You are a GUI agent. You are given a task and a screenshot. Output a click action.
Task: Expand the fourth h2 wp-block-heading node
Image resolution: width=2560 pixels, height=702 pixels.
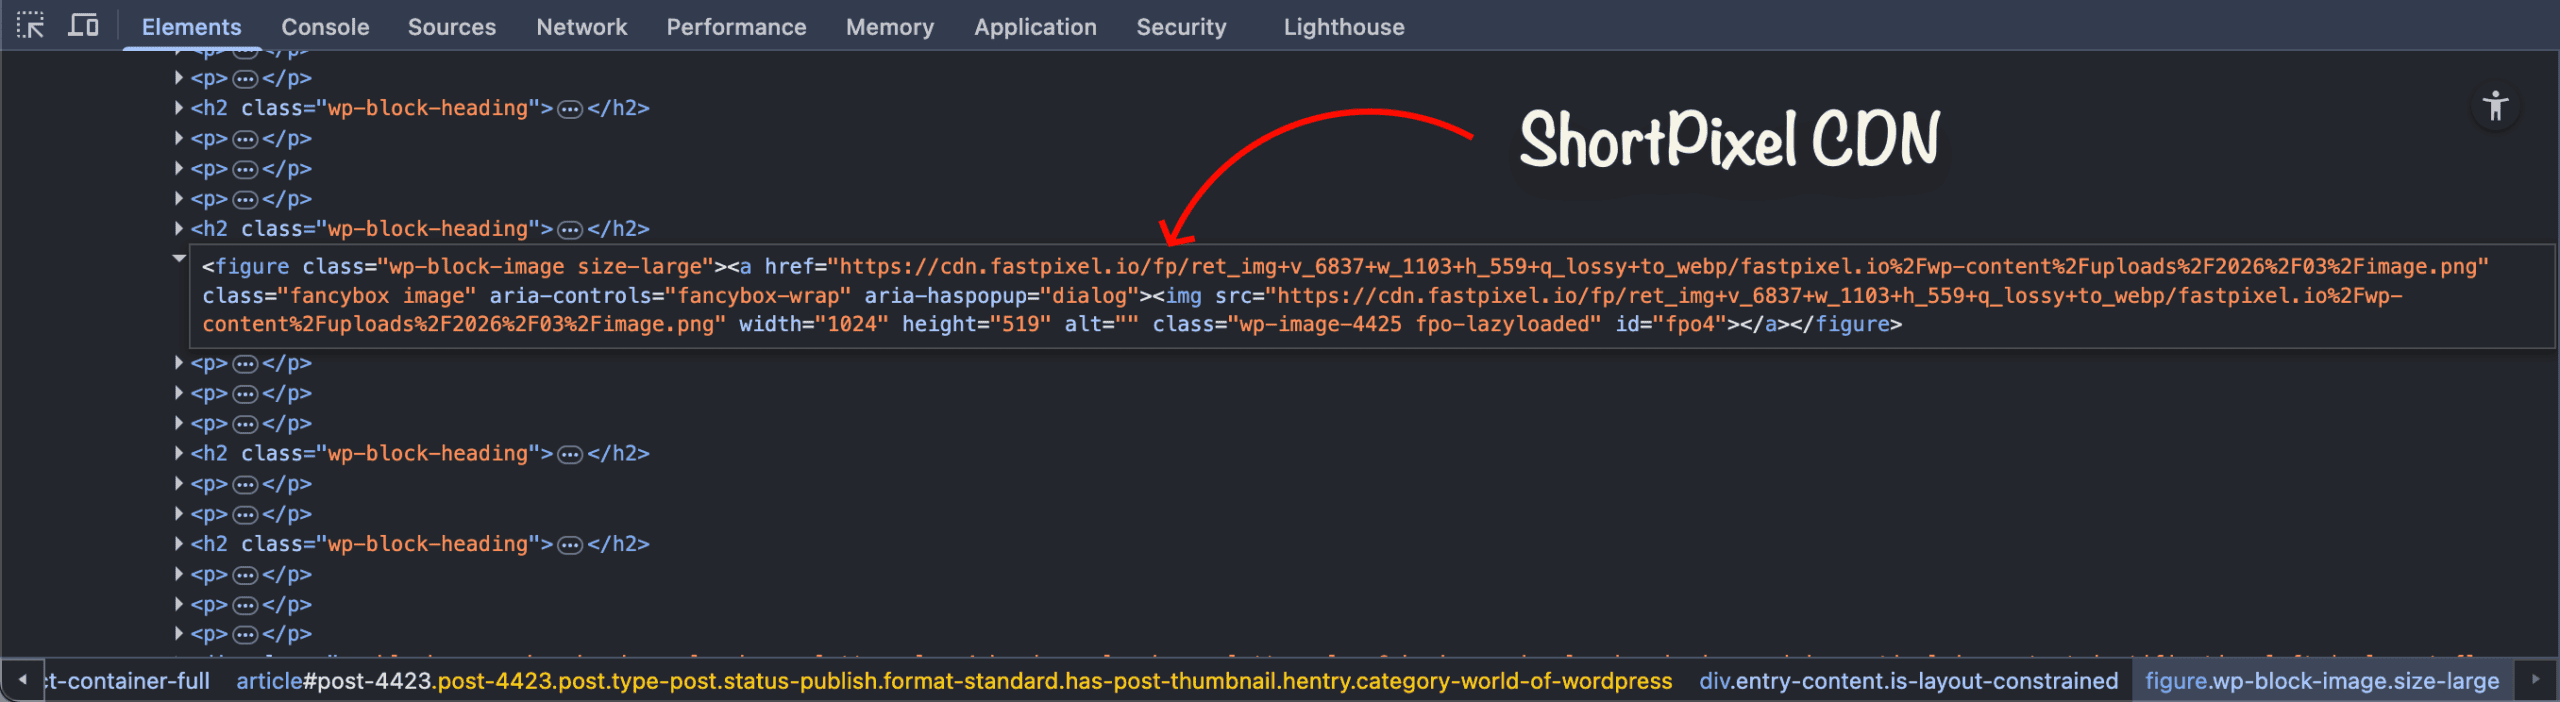[179, 543]
